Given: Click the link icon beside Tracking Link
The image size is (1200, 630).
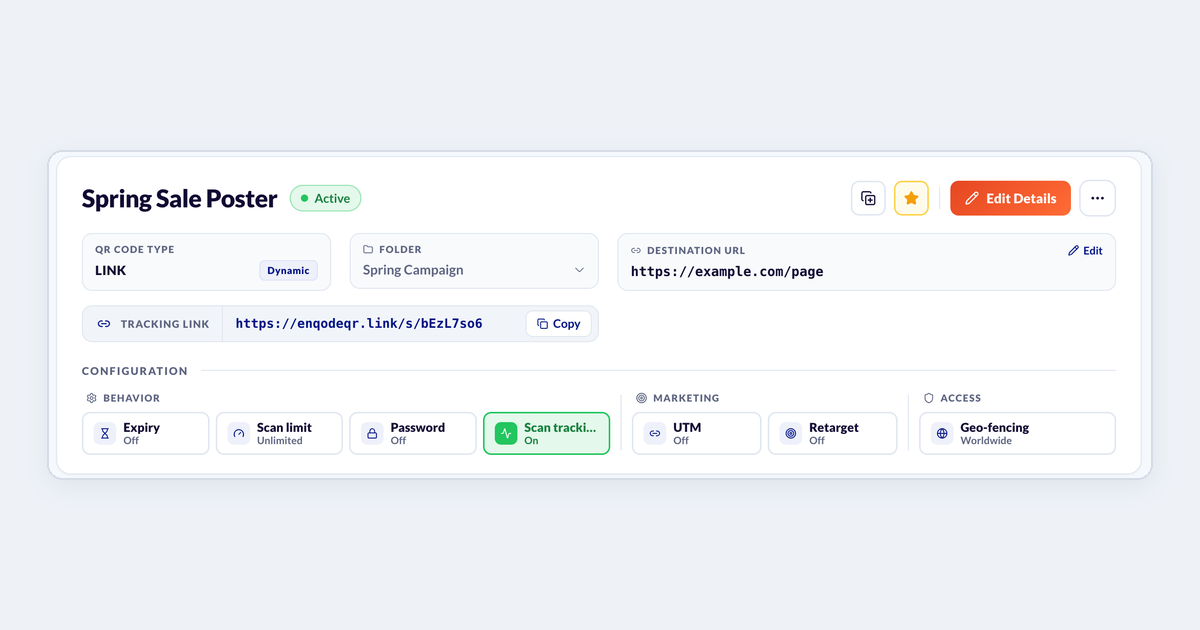Looking at the screenshot, I should click(104, 324).
